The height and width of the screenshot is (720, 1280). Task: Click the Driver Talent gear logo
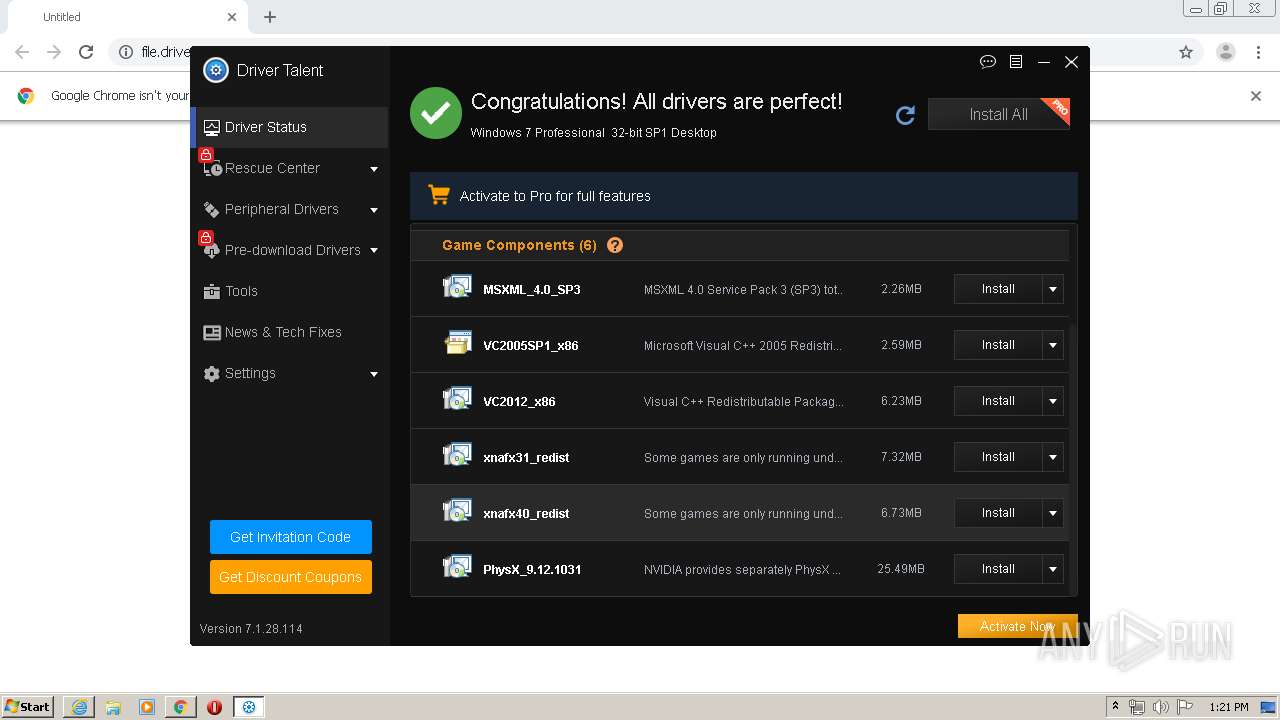click(x=216, y=70)
